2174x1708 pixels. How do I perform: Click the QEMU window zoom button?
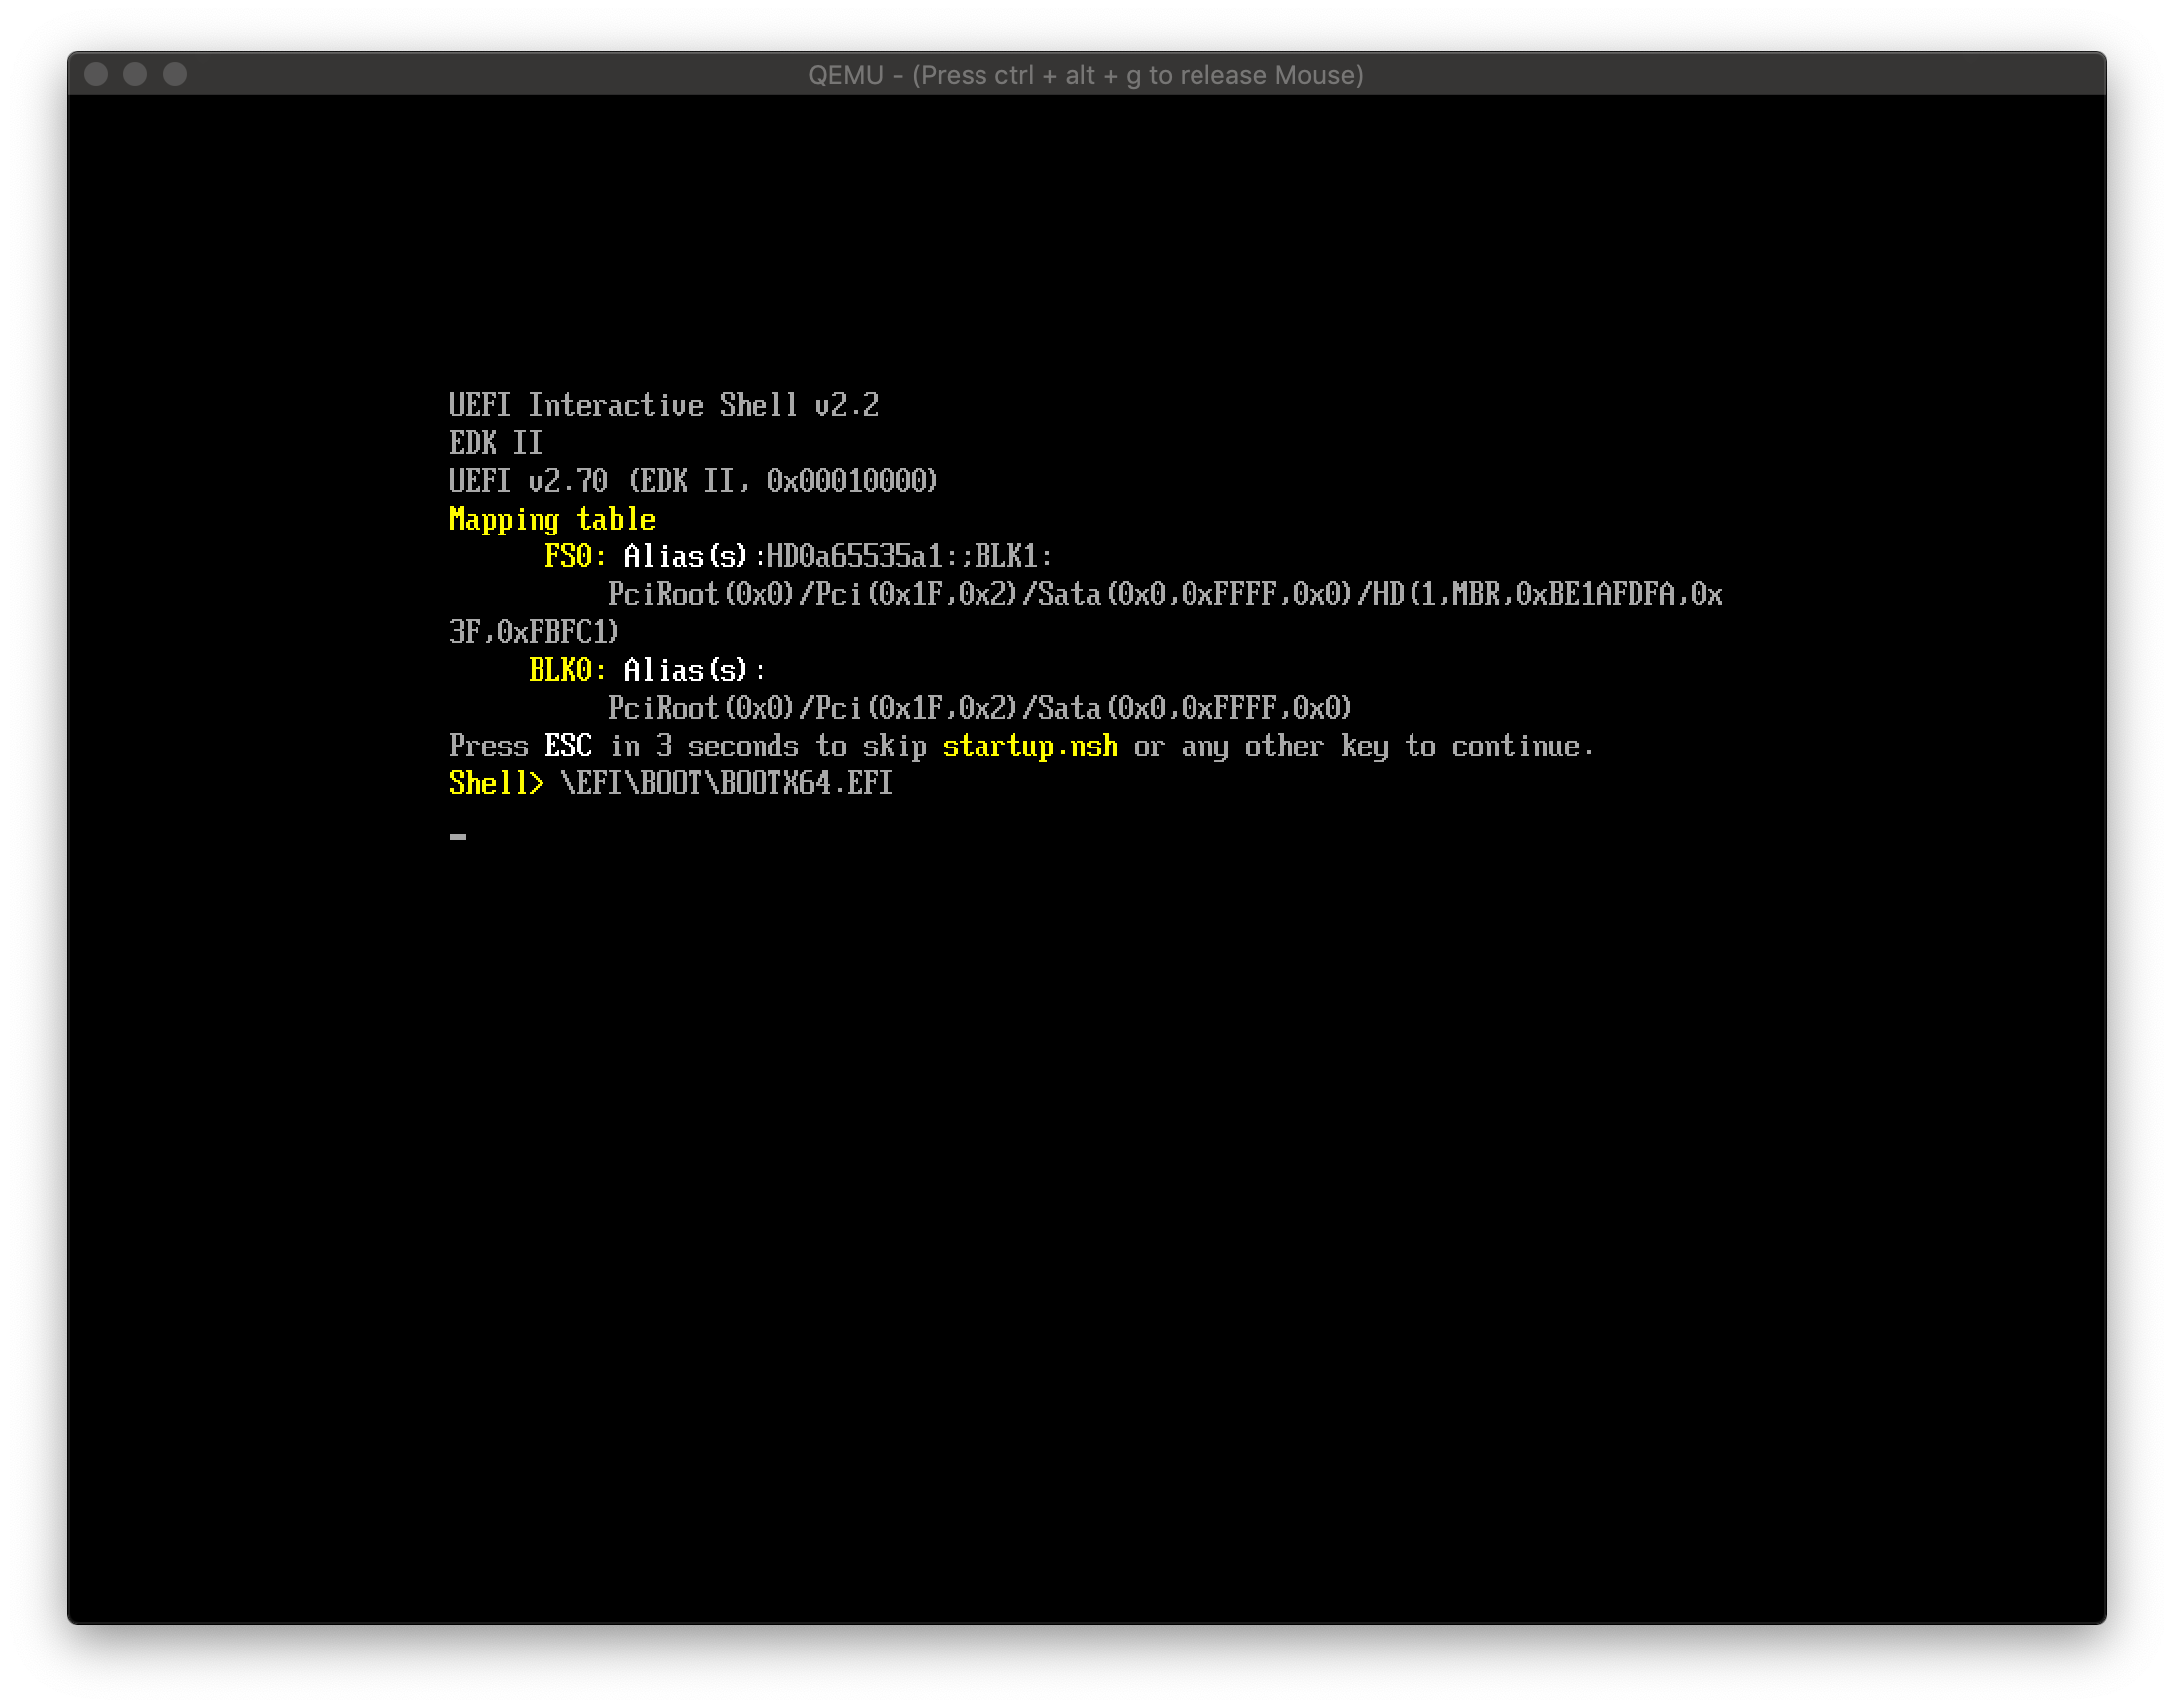click(x=175, y=74)
